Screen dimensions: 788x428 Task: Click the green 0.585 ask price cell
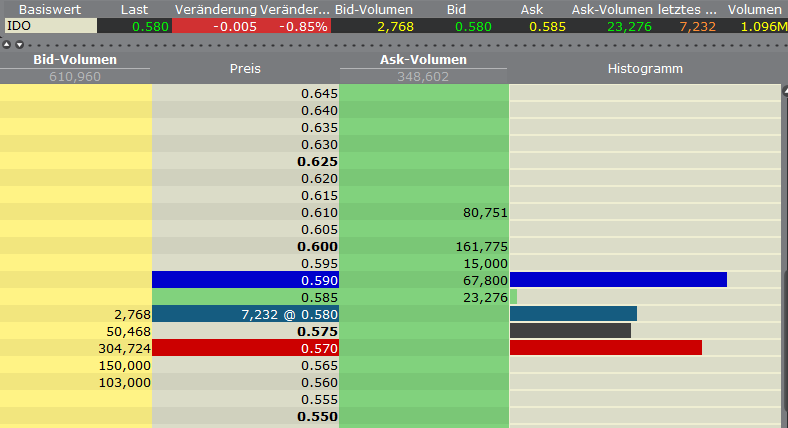(246, 297)
